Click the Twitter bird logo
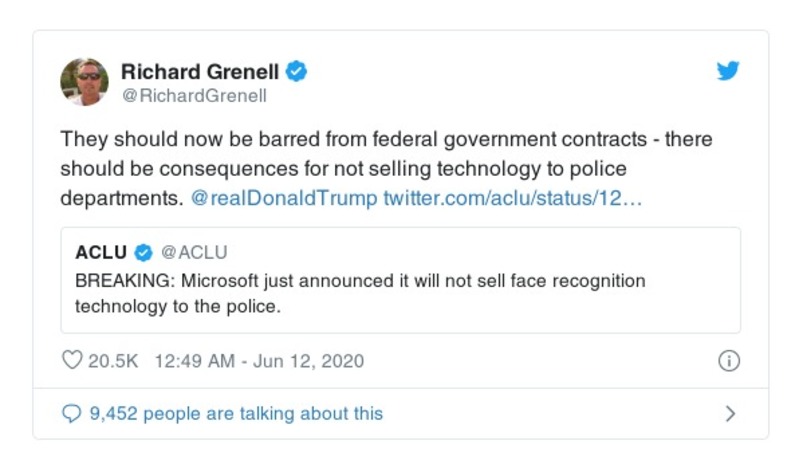Viewport: 799px width, 472px height. (x=728, y=72)
